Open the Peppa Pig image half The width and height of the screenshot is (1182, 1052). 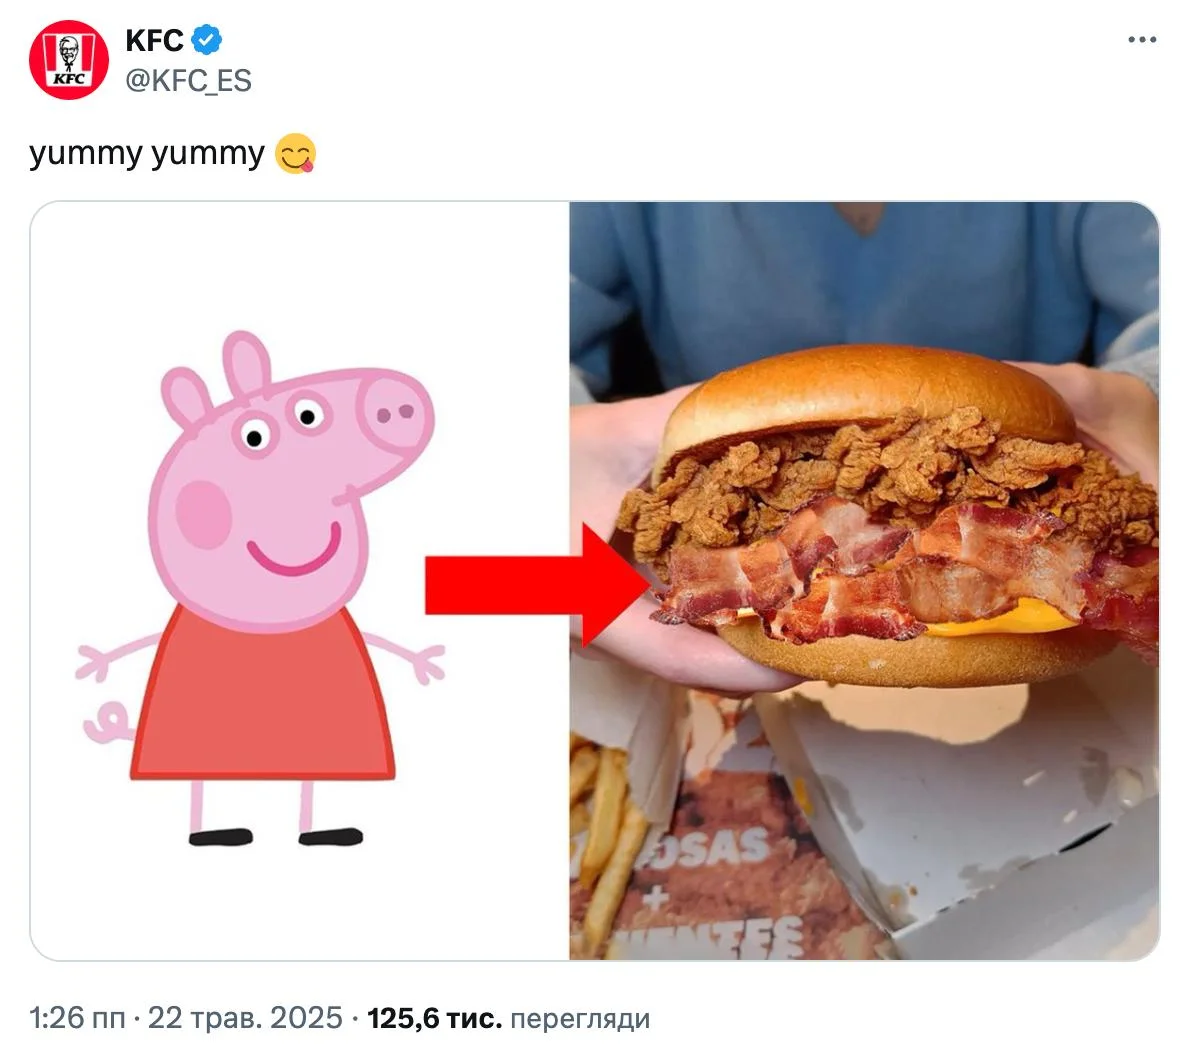[x=300, y=581]
